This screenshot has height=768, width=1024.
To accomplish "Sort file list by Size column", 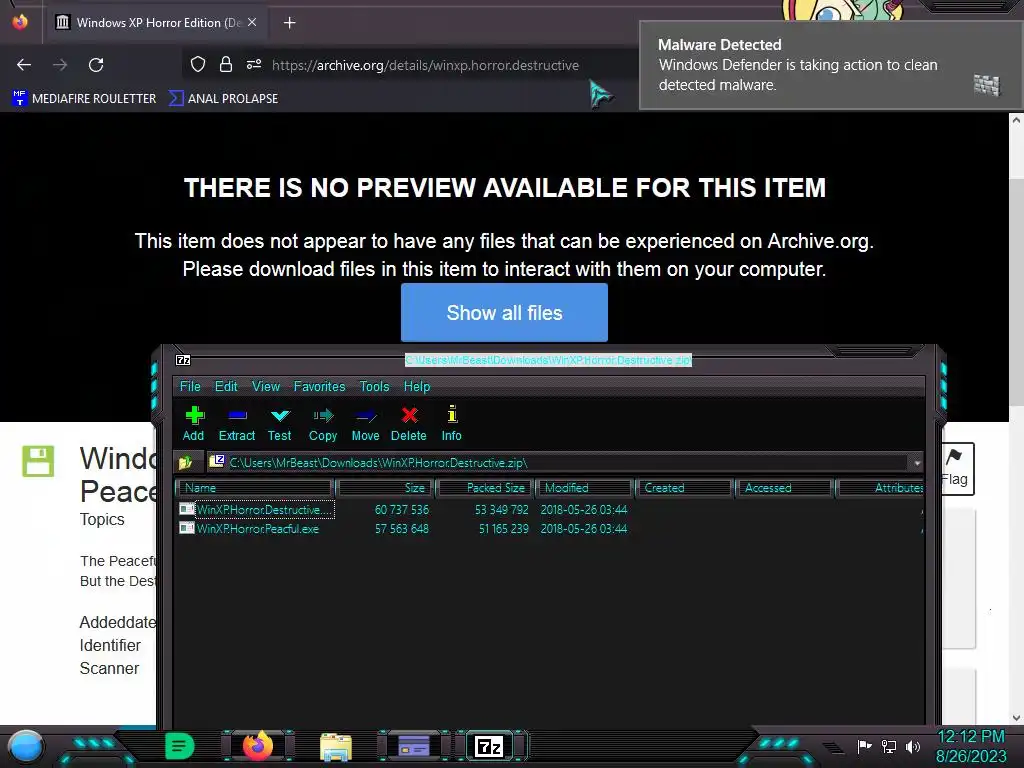I will click(x=385, y=488).
